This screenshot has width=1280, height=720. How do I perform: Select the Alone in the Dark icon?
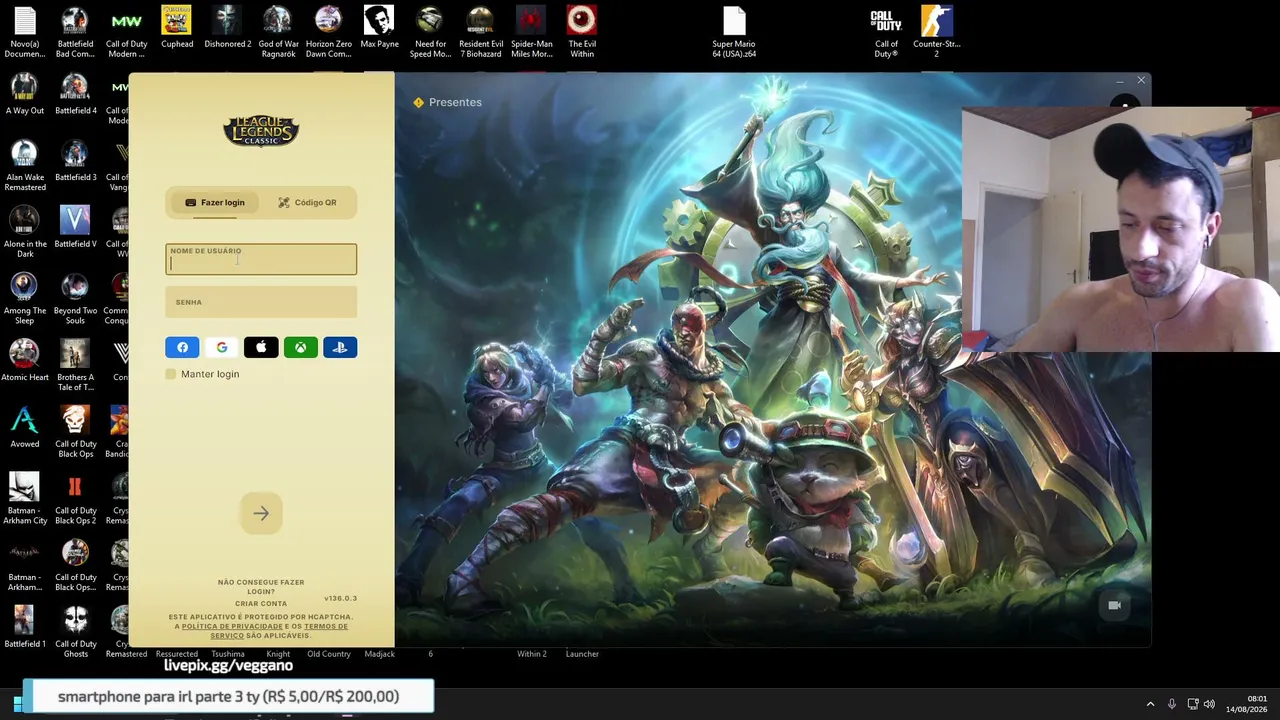[24, 233]
